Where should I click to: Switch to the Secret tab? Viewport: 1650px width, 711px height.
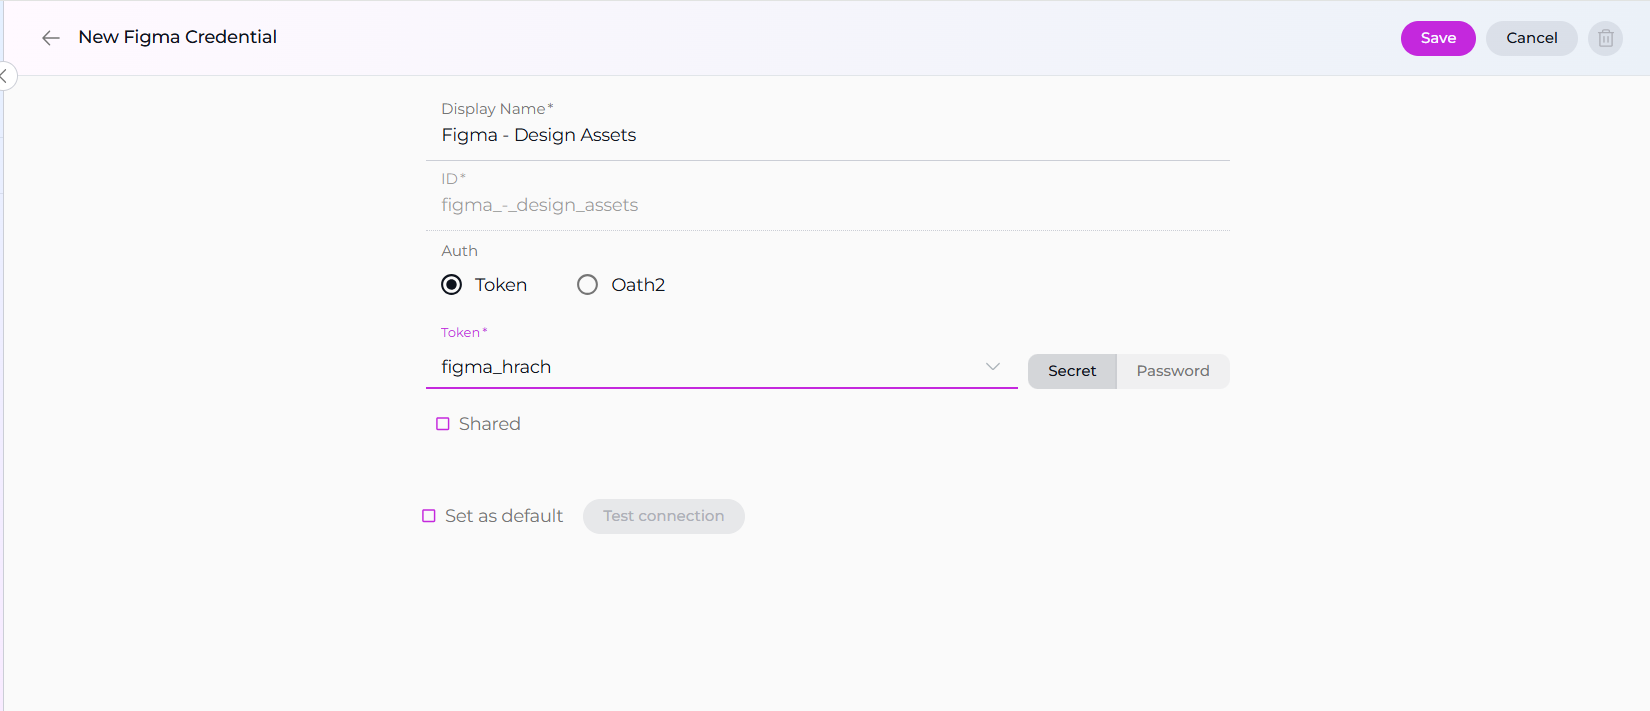coord(1071,371)
